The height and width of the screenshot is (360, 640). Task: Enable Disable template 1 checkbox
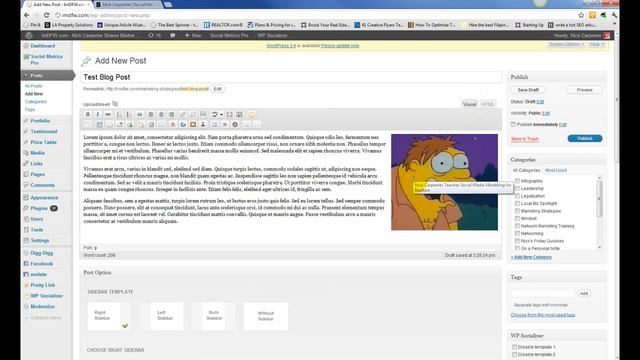tap(514, 347)
